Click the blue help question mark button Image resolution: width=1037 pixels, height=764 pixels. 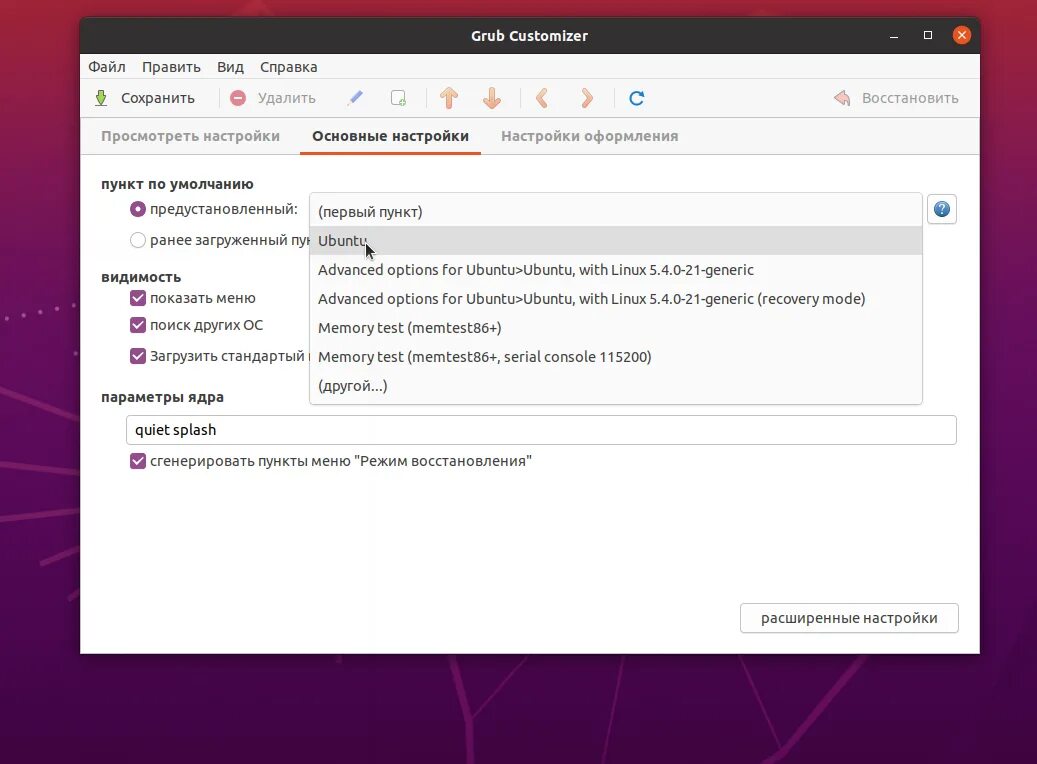[942, 210]
